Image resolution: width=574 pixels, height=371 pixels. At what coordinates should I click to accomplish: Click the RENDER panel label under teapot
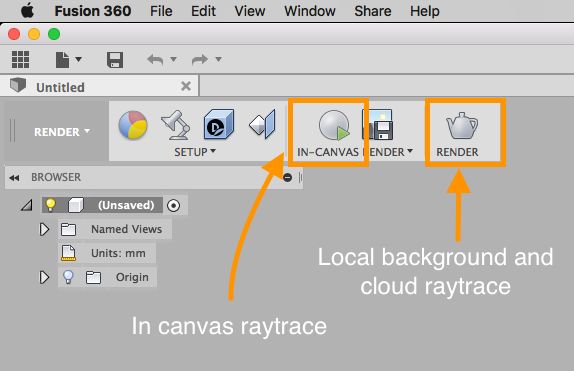[457, 152]
